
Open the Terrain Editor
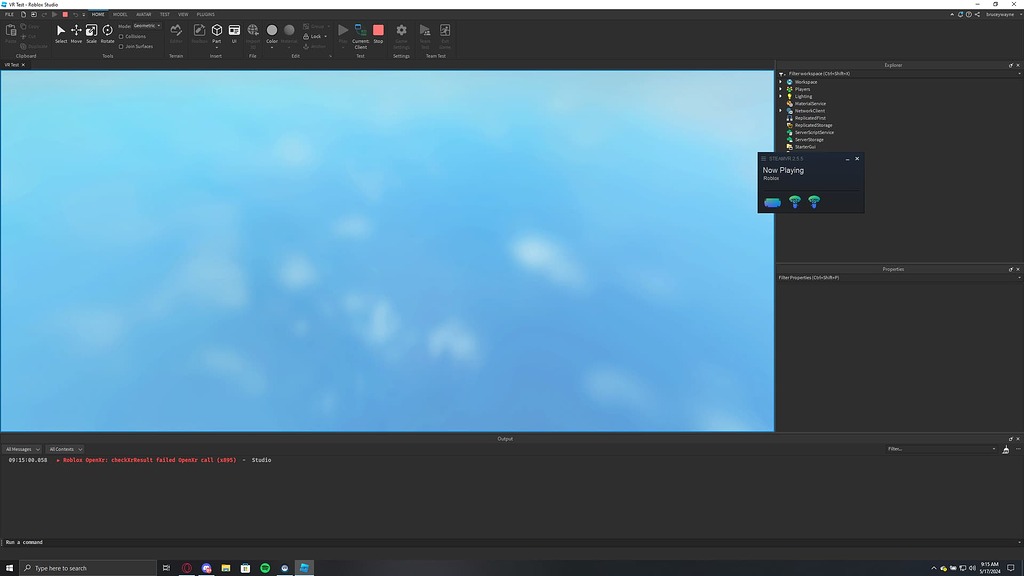click(177, 33)
